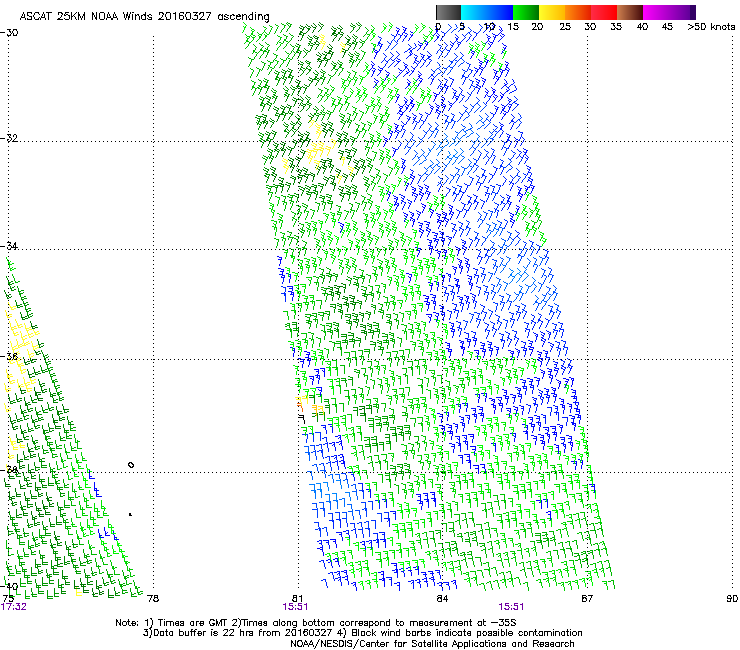The width and height of the screenshot is (740, 650).
Task: Click the -38 latitude axis label
Action: click(x=9, y=470)
